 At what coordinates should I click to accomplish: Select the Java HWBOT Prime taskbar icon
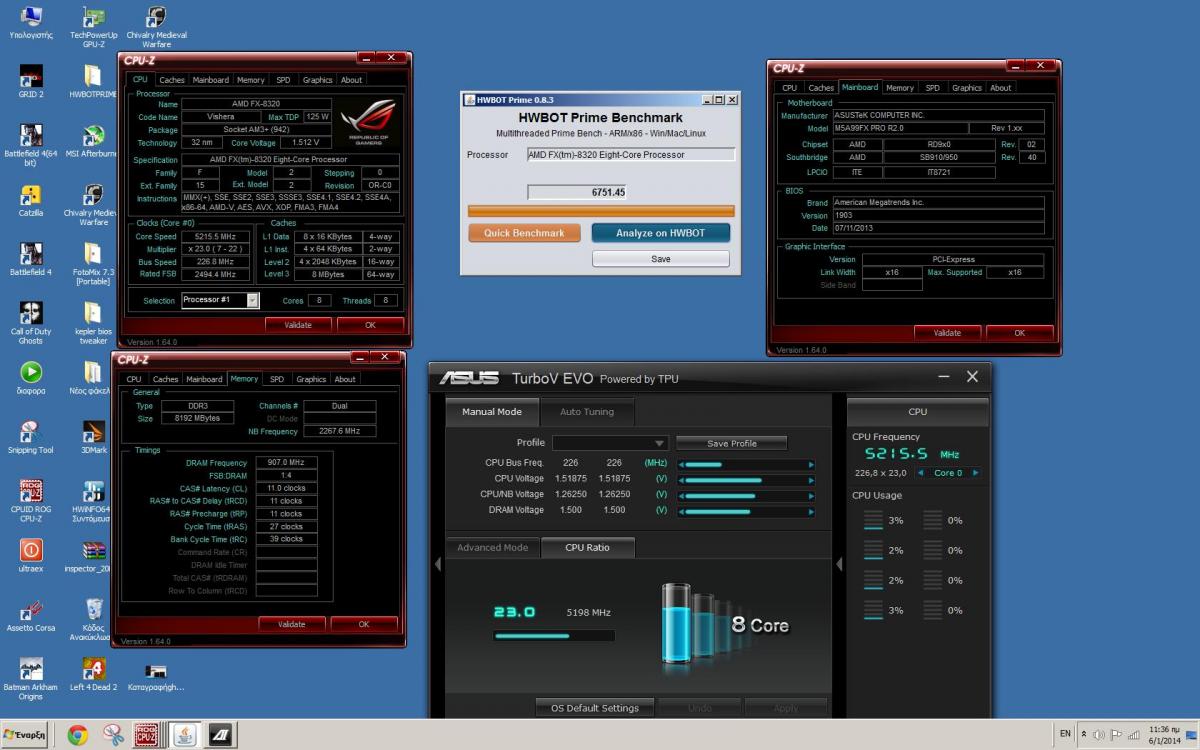tap(184, 735)
